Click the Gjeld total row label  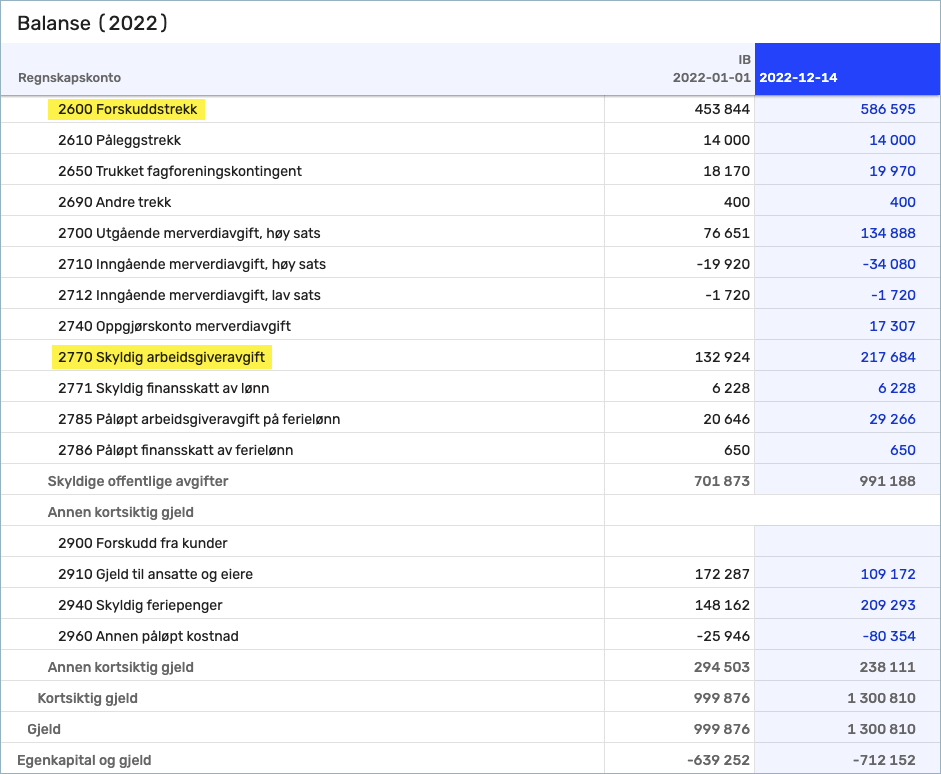(43, 730)
